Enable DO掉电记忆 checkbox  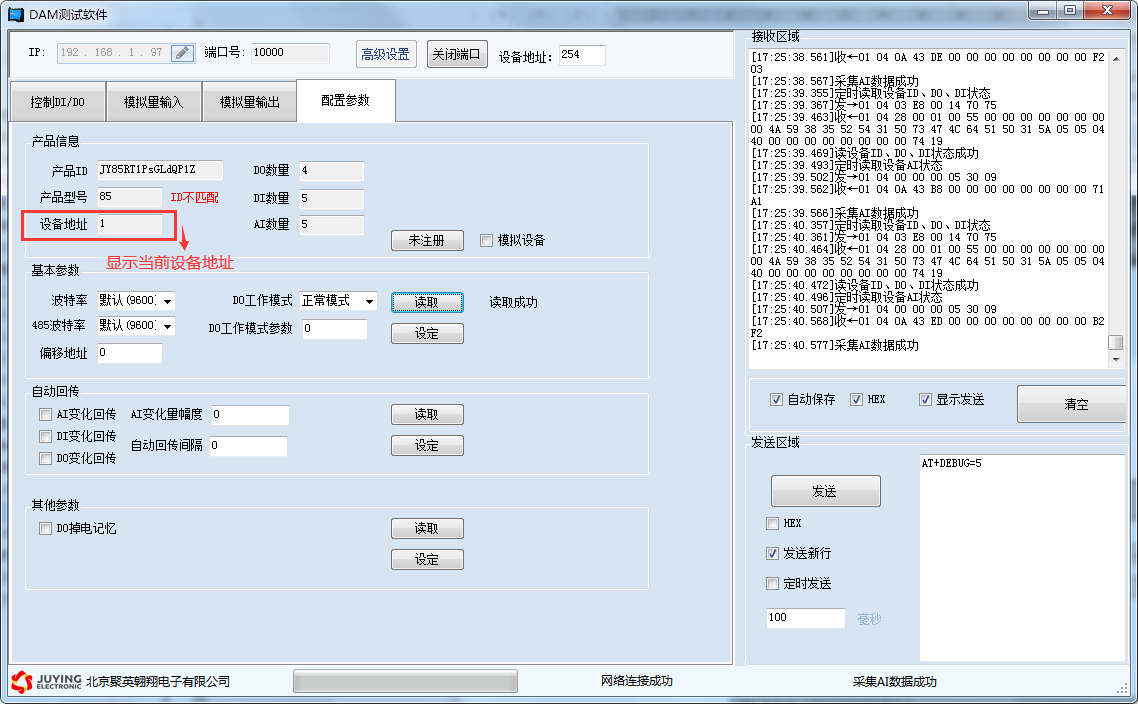pyautogui.click(x=45, y=528)
